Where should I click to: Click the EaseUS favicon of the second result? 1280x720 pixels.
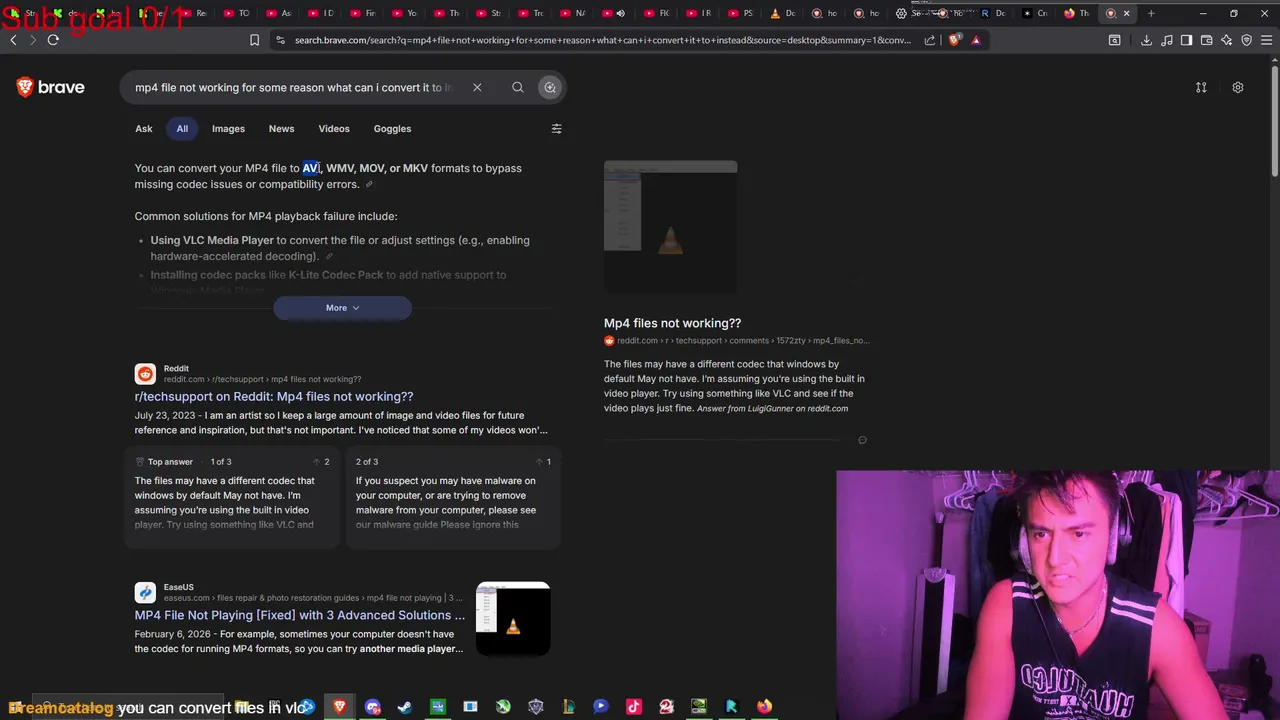tap(145, 592)
